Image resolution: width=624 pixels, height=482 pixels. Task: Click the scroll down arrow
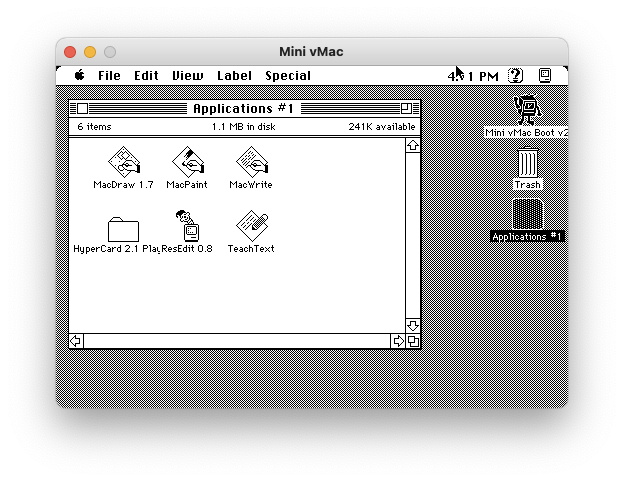[x=413, y=326]
